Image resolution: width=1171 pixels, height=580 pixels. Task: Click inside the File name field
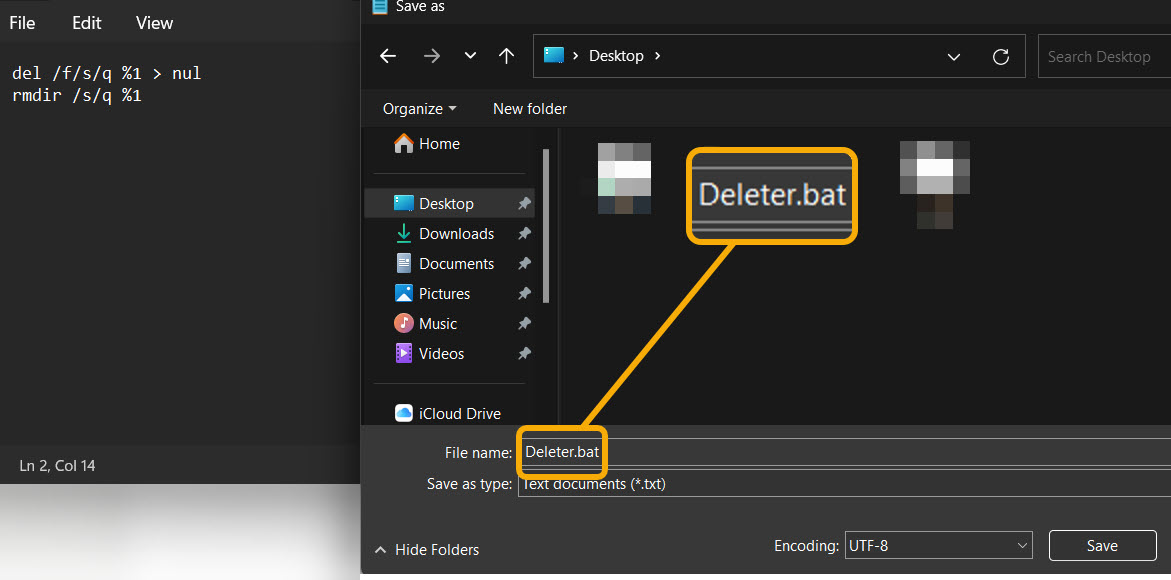pyautogui.click(x=562, y=453)
